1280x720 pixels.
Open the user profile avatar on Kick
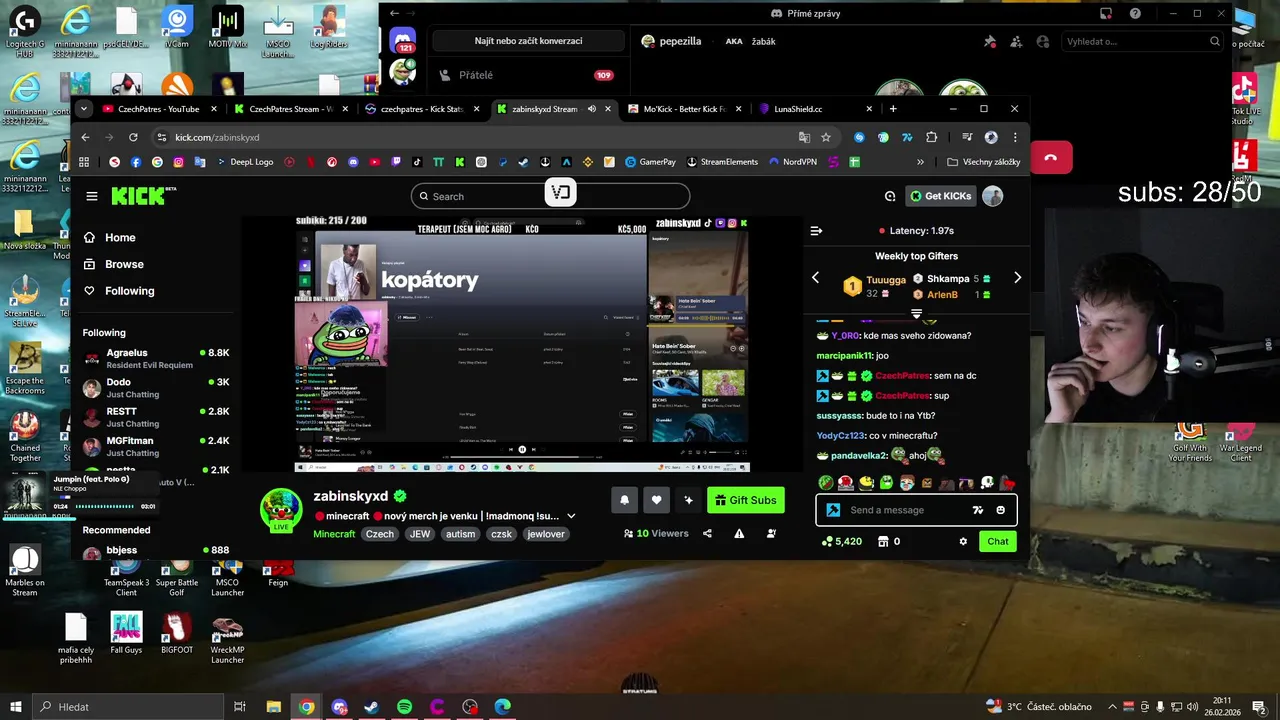coord(992,196)
